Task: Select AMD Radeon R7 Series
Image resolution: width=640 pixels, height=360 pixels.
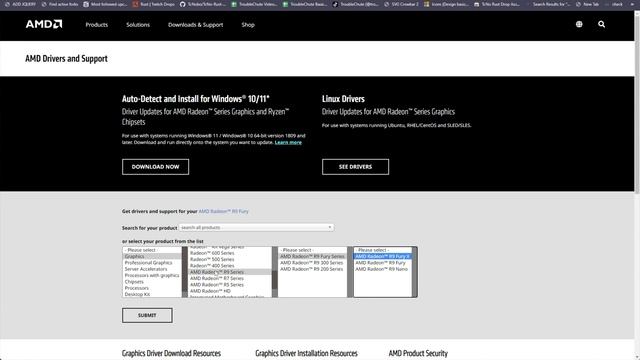Action: (x=229, y=278)
